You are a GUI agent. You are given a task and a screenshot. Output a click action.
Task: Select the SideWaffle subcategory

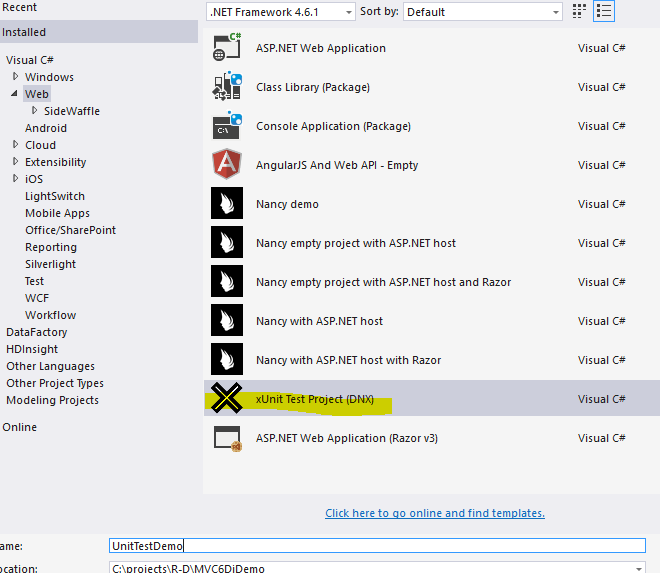pyautogui.click(x=72, y=111)
